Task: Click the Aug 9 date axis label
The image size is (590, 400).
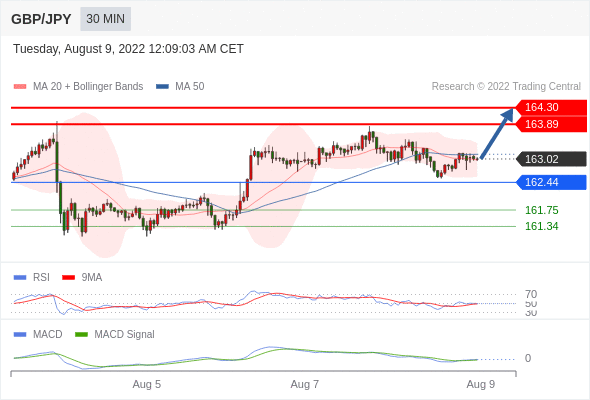Action: coord(481,384)
